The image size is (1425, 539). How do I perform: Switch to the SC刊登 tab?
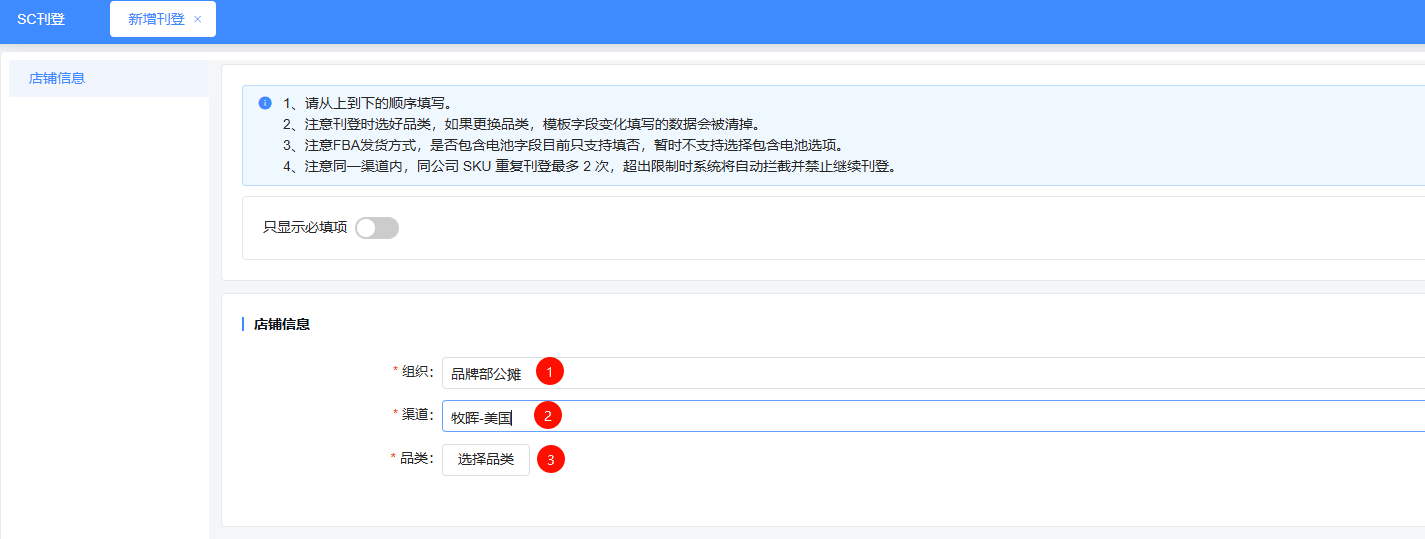pyautogui.click(x=41, y=19)
